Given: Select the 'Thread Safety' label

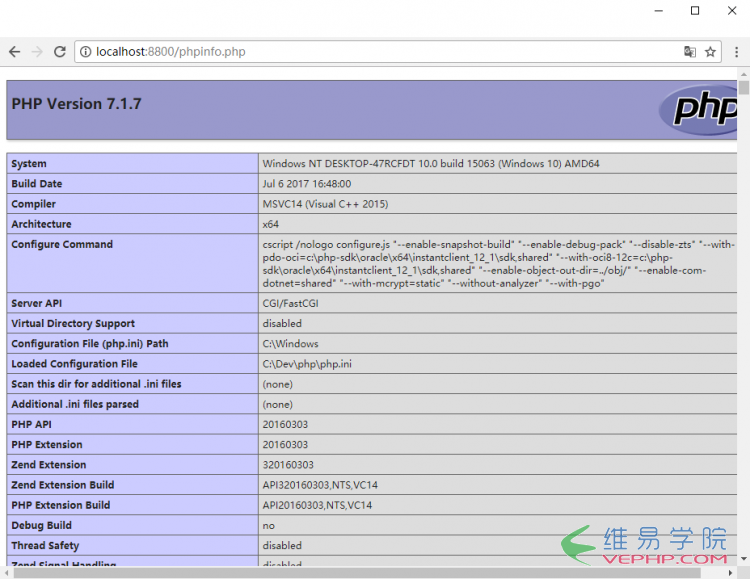Looking at the screenshot, I should pyautogui.click(x=45, y=546).
